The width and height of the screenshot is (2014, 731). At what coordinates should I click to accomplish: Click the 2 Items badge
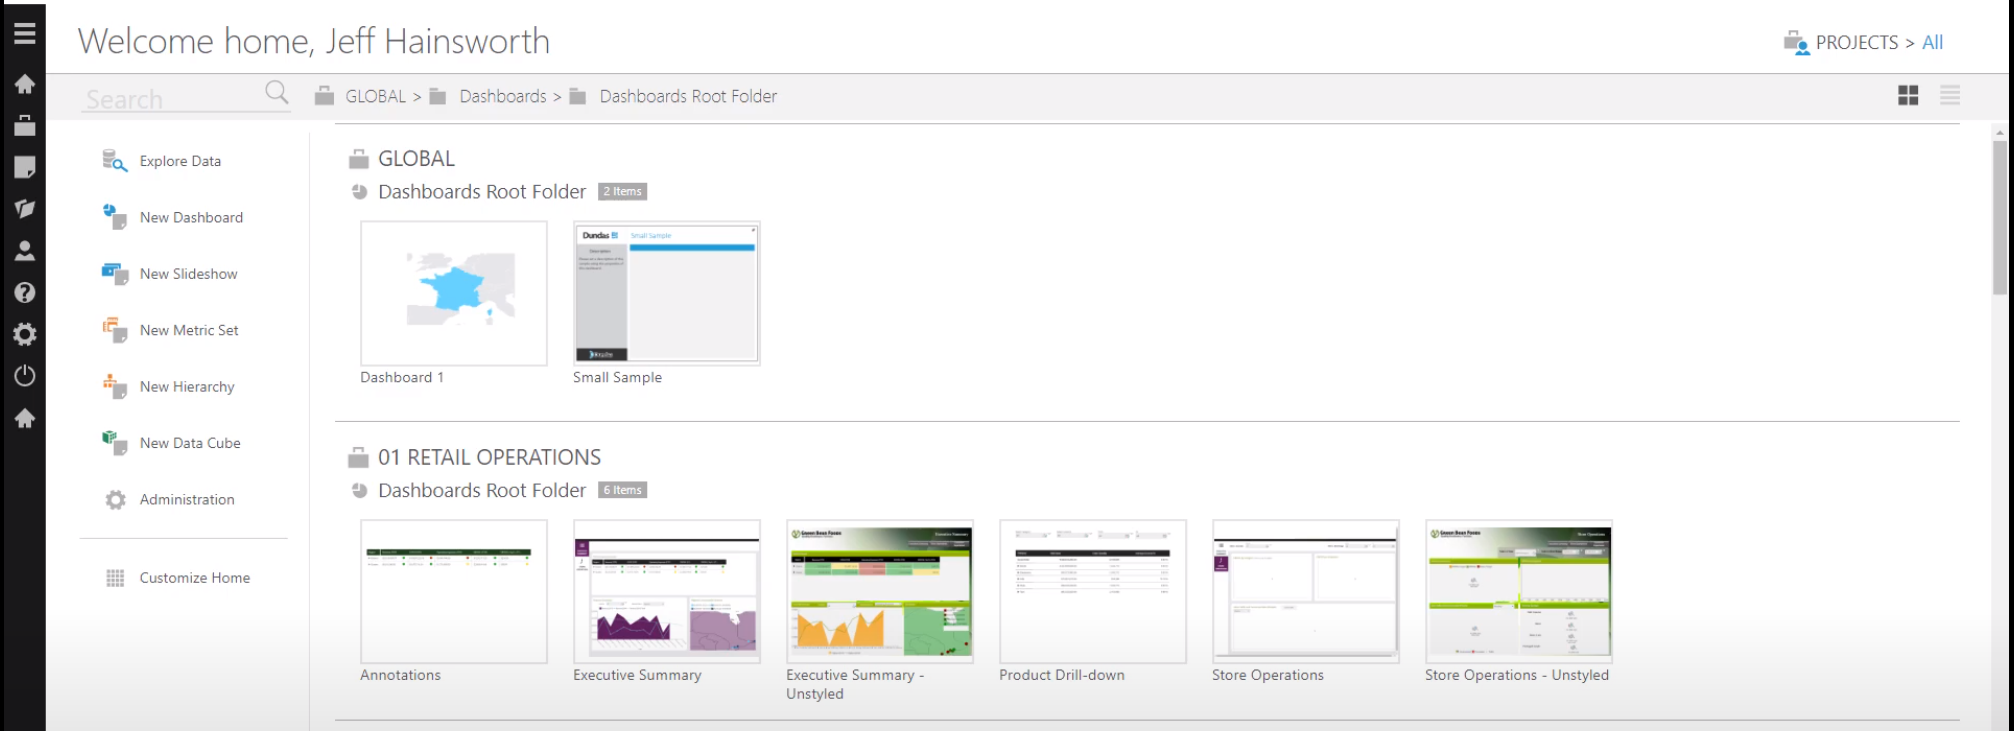click(x=622, y=191)
